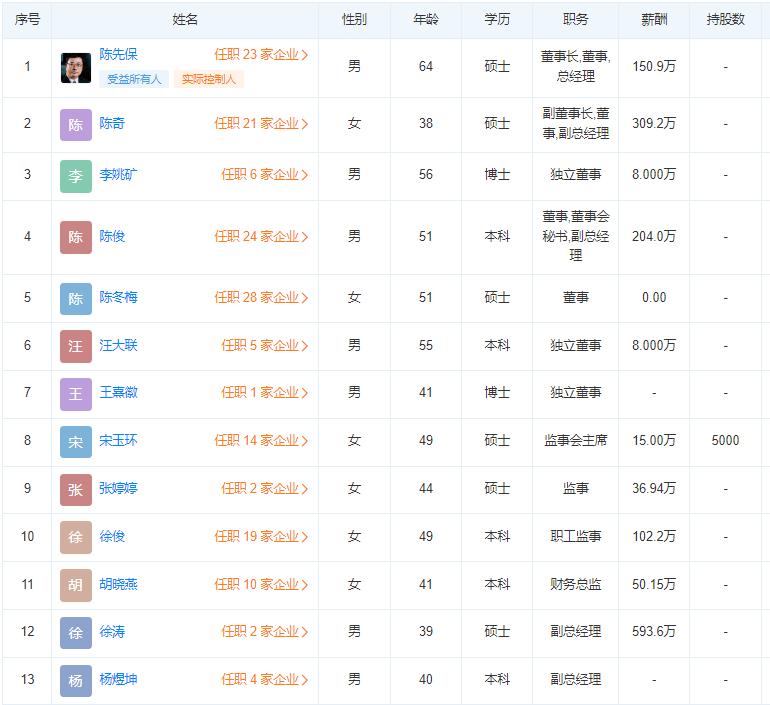Click the 张 avatar for 张婷婷
The height and width of the screenshot is (705, 770).
pos(75,489)
